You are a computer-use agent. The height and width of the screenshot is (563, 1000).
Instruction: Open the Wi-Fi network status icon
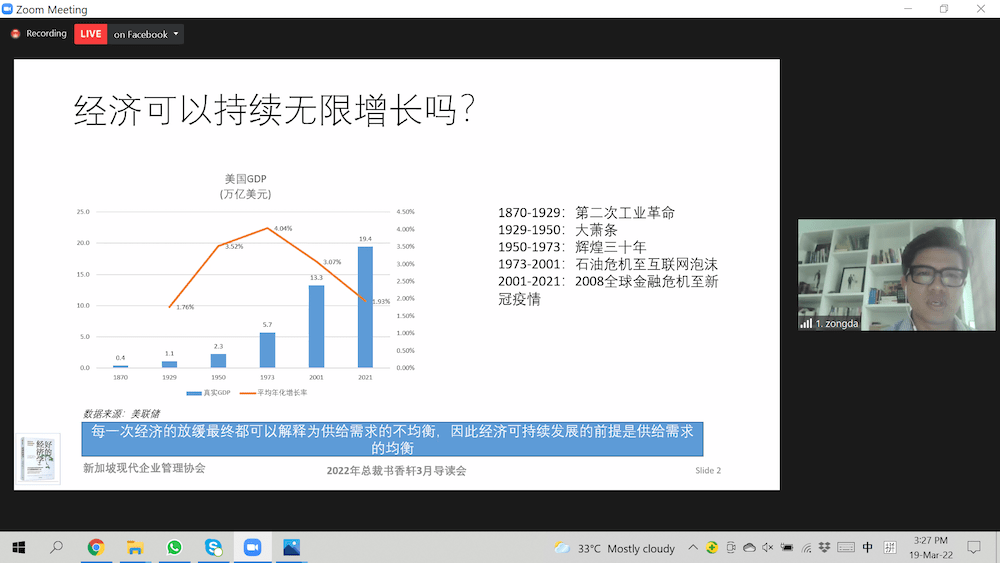click(806, 548)
